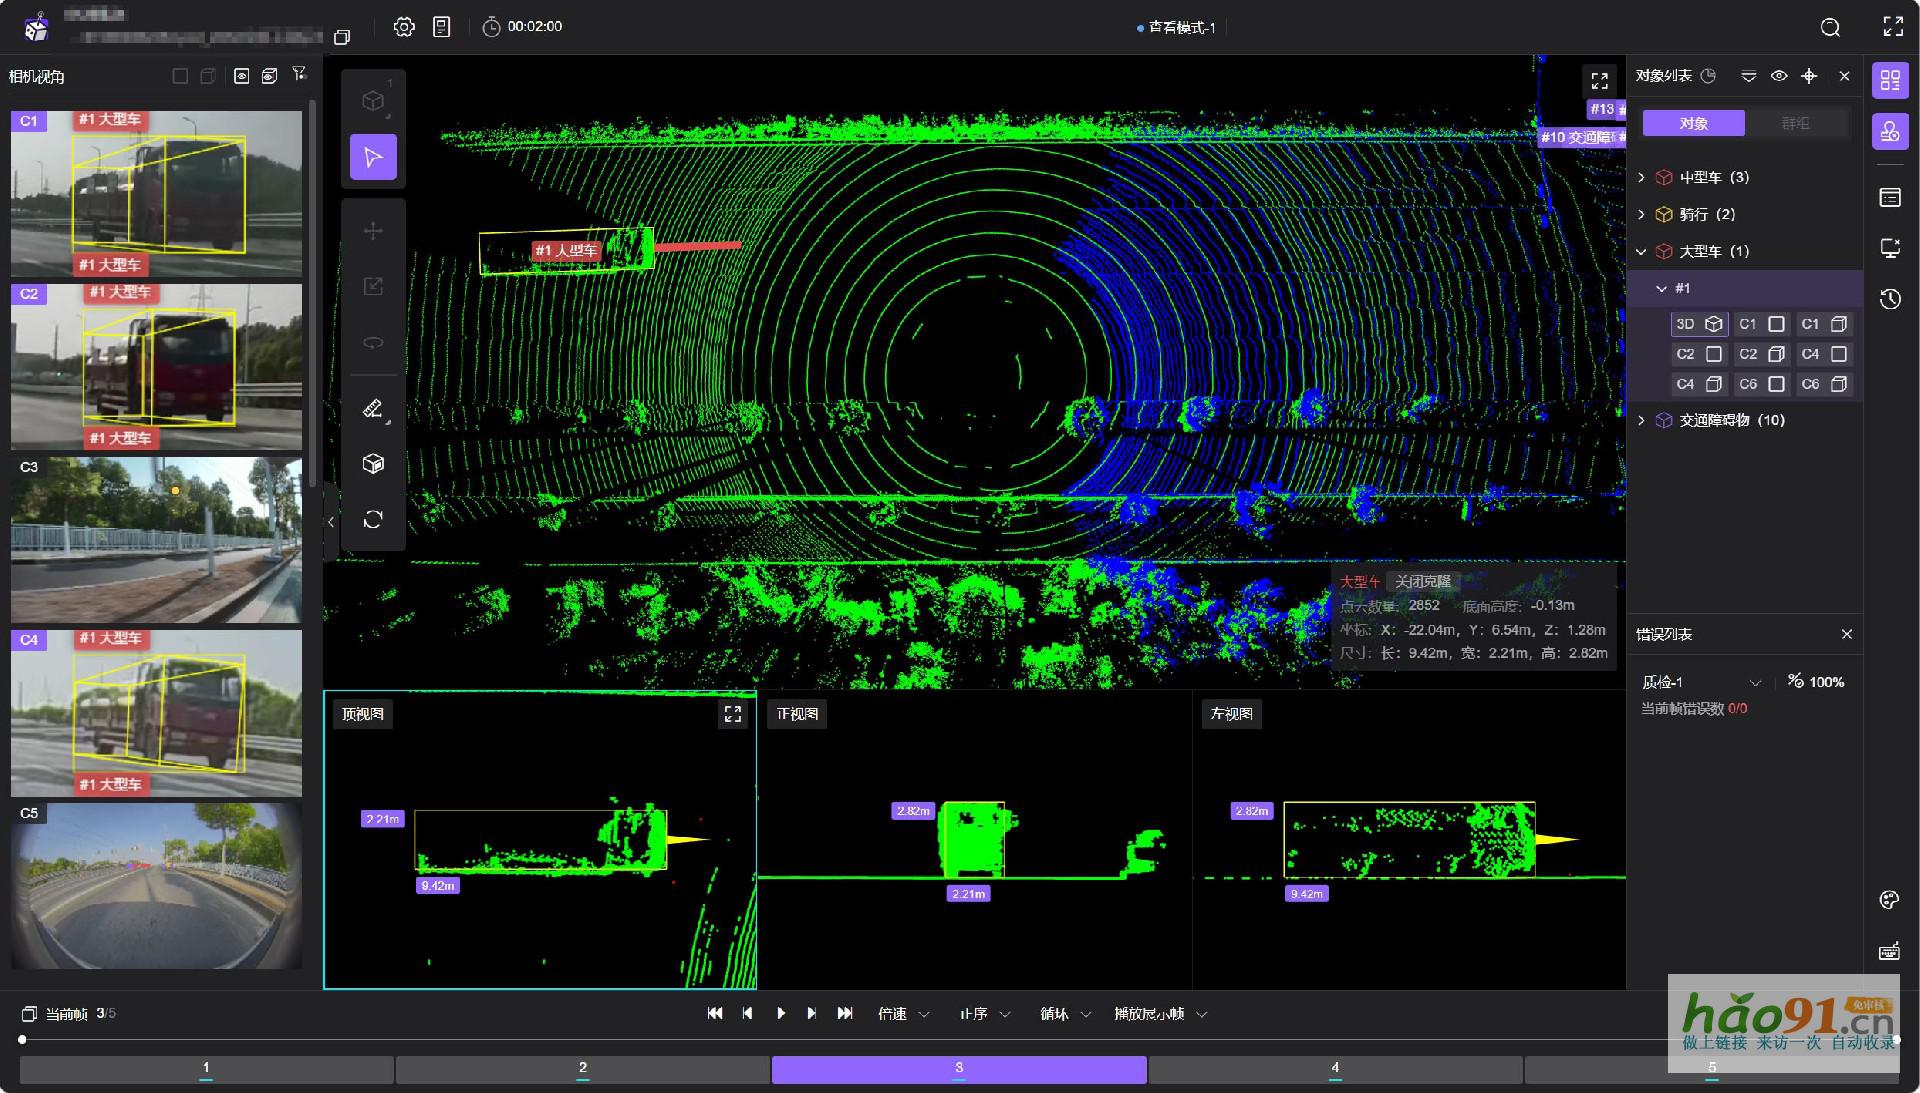The height and width of the screenshot is (1093, 1920).
Task: Collapse the camera panel with the left chevron
Action: (331, 521)
